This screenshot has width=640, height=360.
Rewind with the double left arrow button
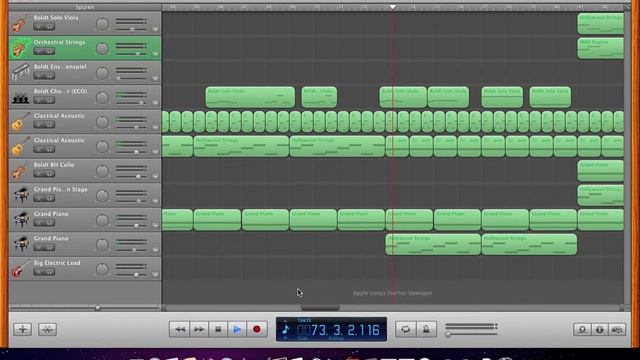(x=180, y=329)
